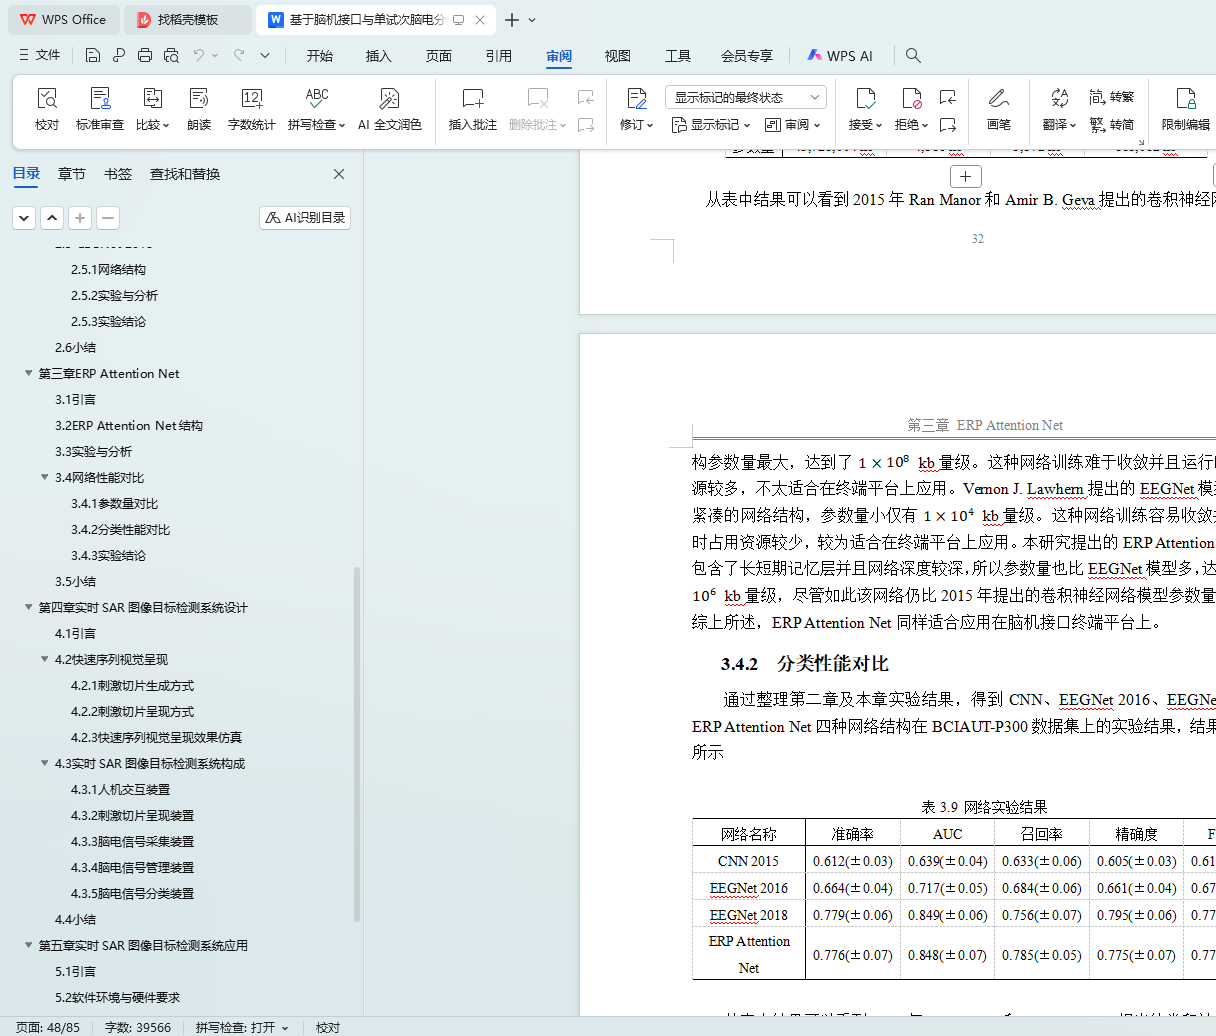
Task: Open the 审阅 pane dropdown
Action: pos(792,125)
